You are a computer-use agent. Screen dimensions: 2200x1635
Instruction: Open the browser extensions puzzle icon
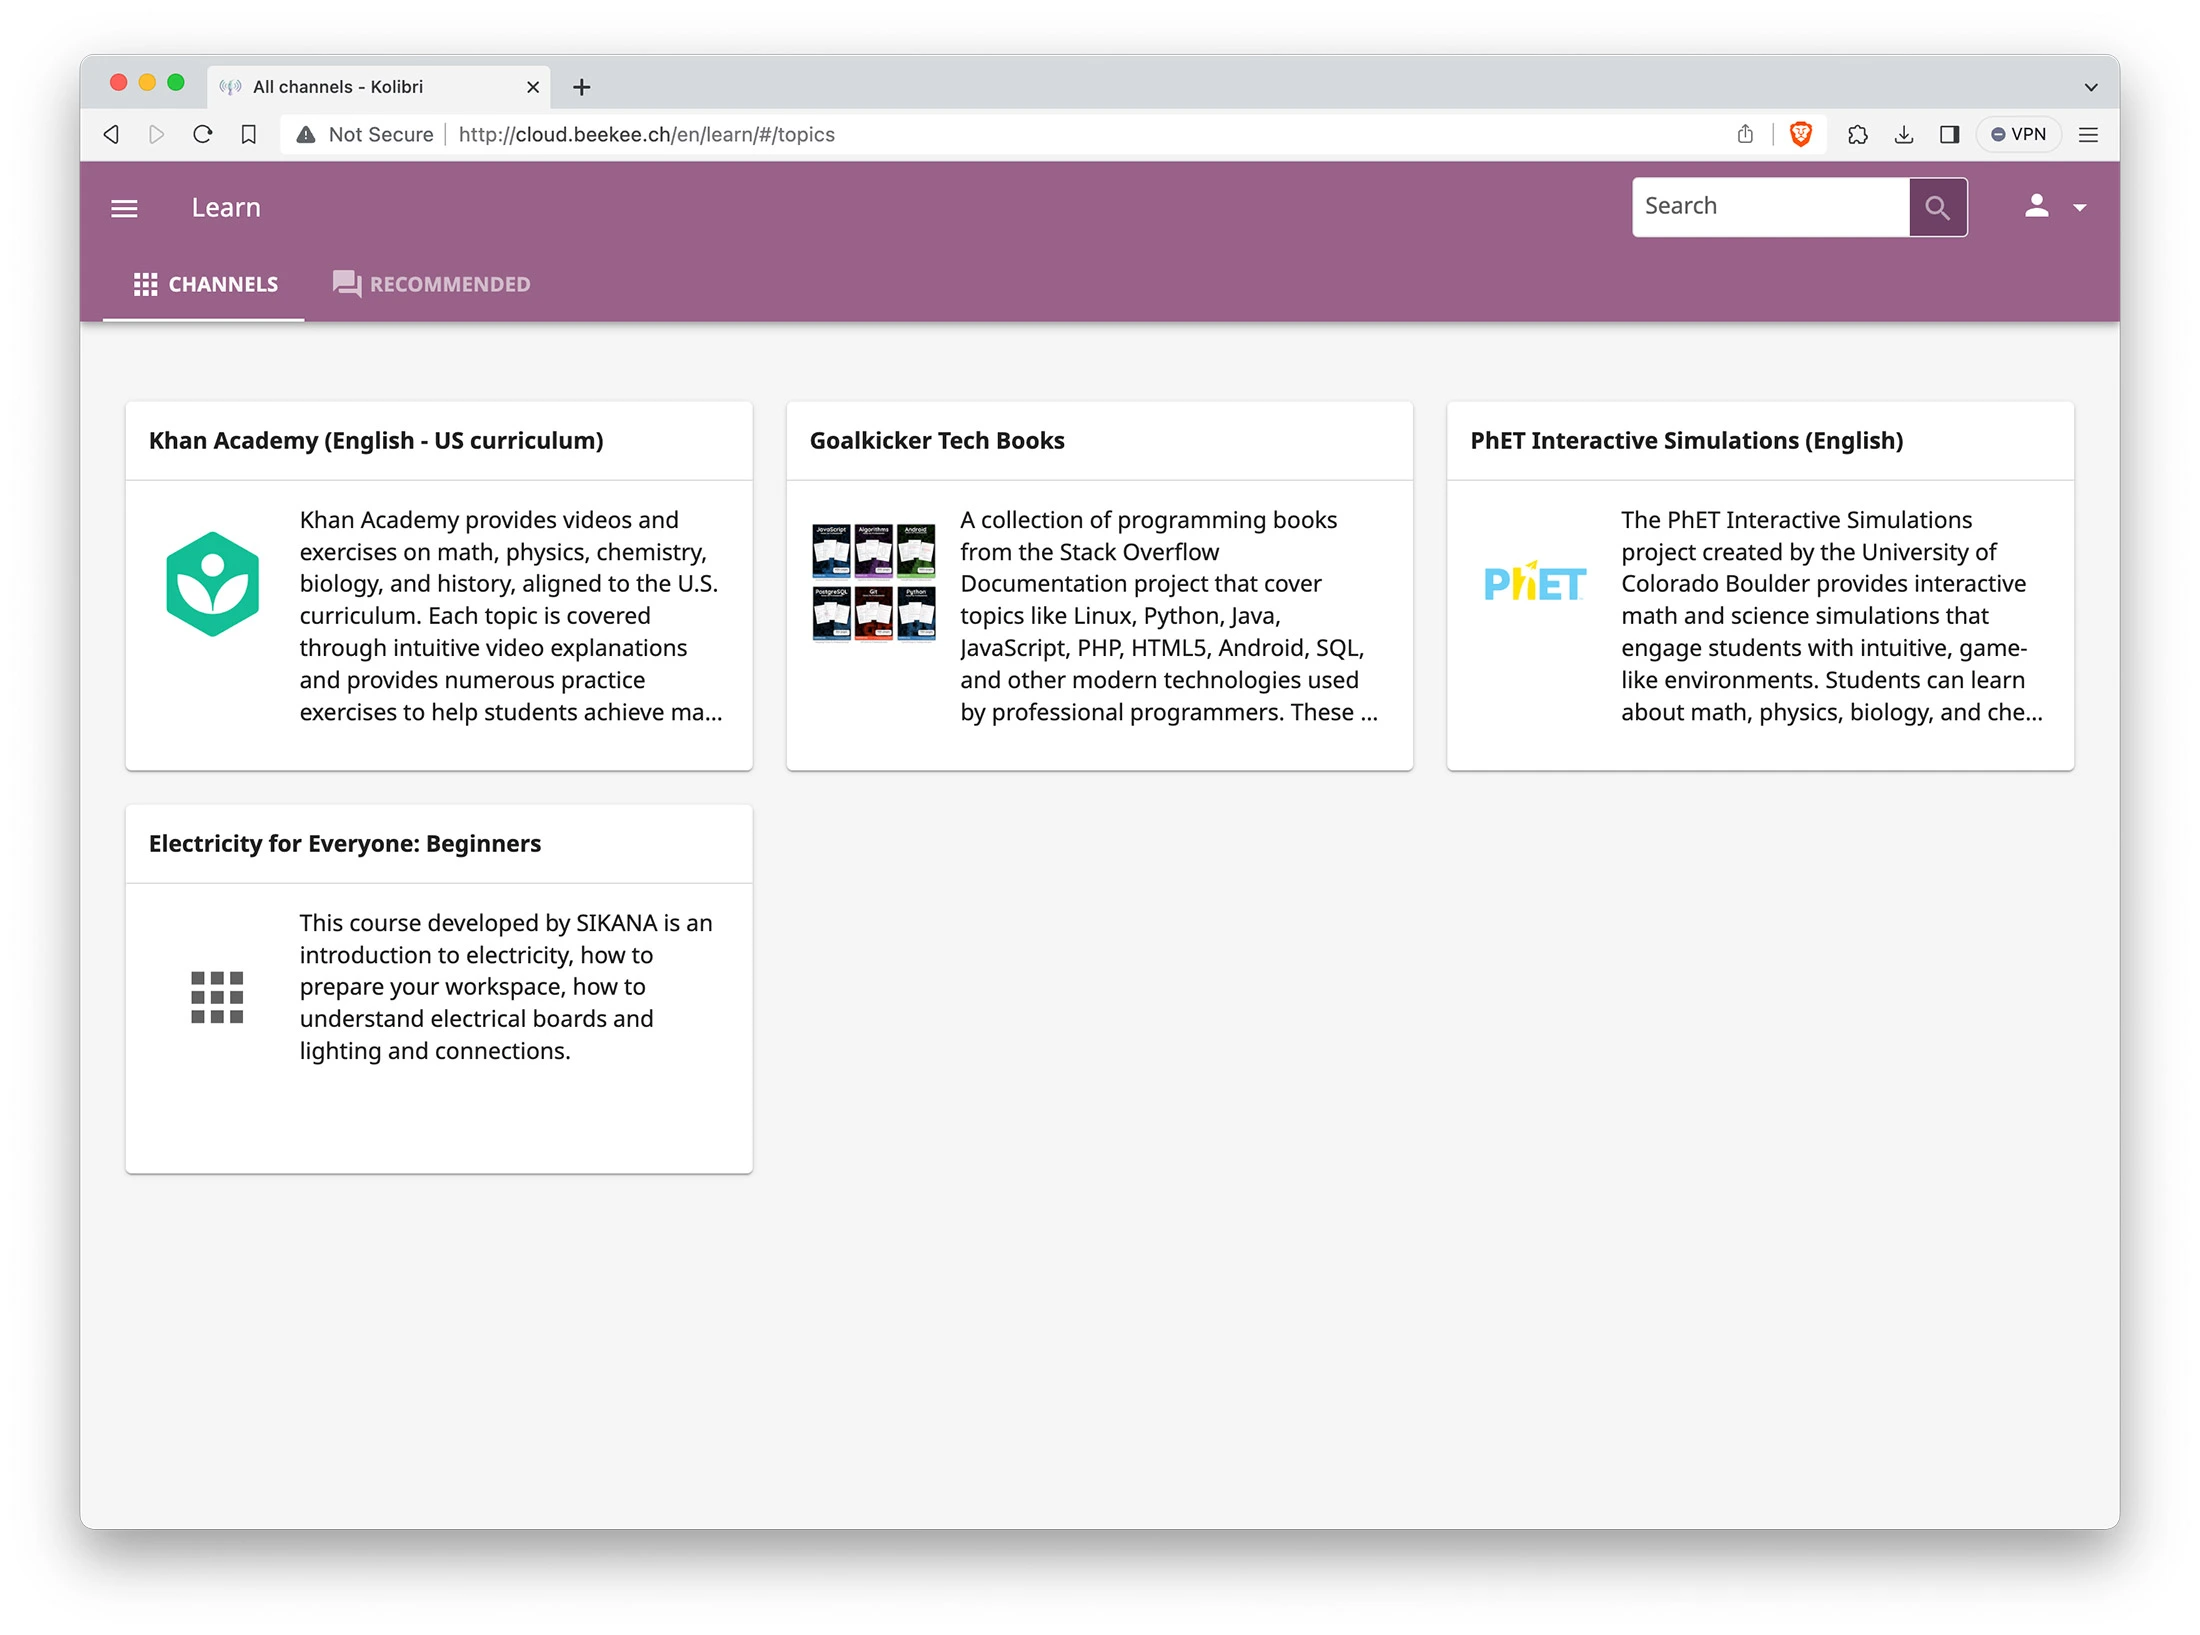pyautogui.click(x=1857, y=134)
